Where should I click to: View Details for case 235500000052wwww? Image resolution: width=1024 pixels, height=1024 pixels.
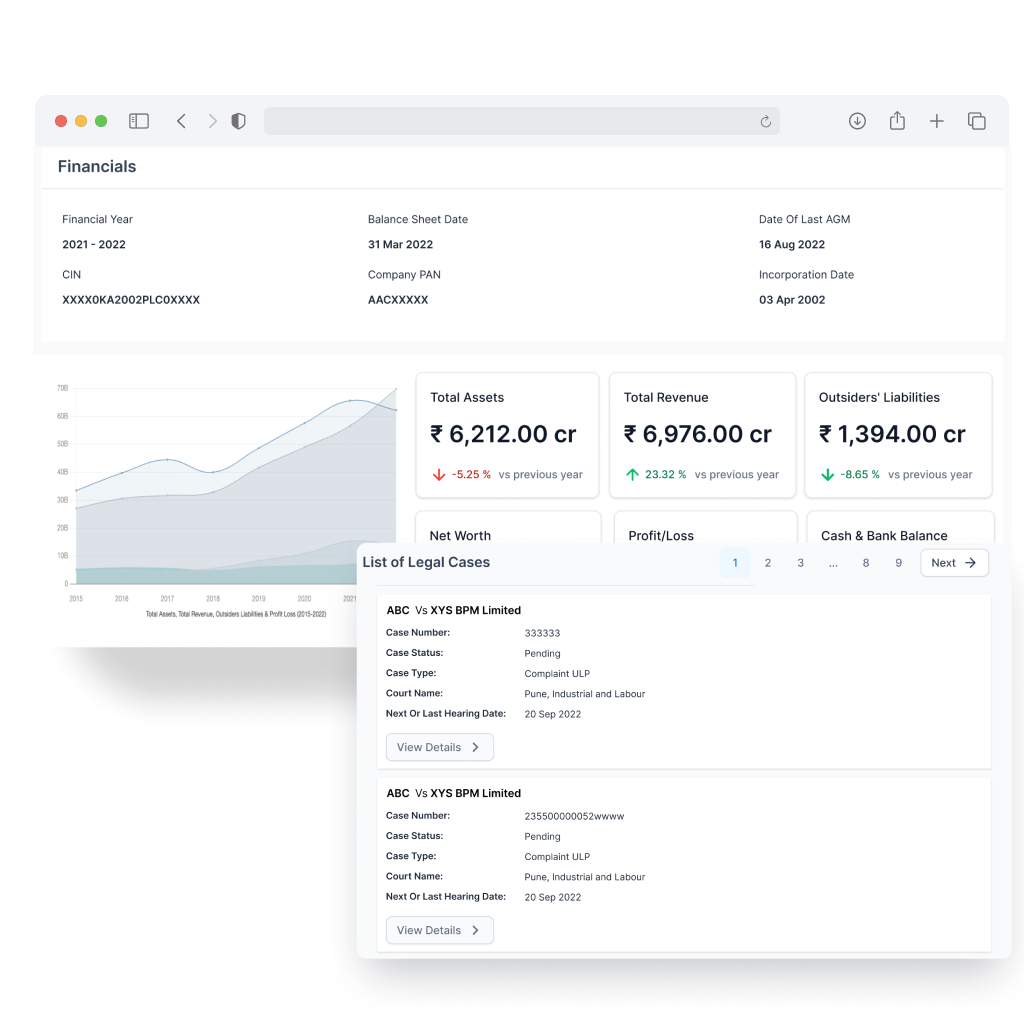click(439, 930)
